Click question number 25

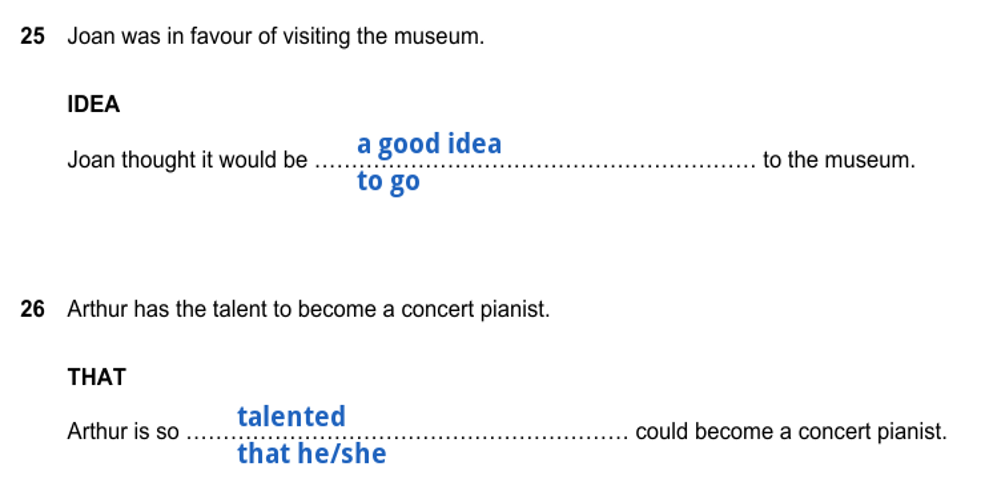pos(33,36)
